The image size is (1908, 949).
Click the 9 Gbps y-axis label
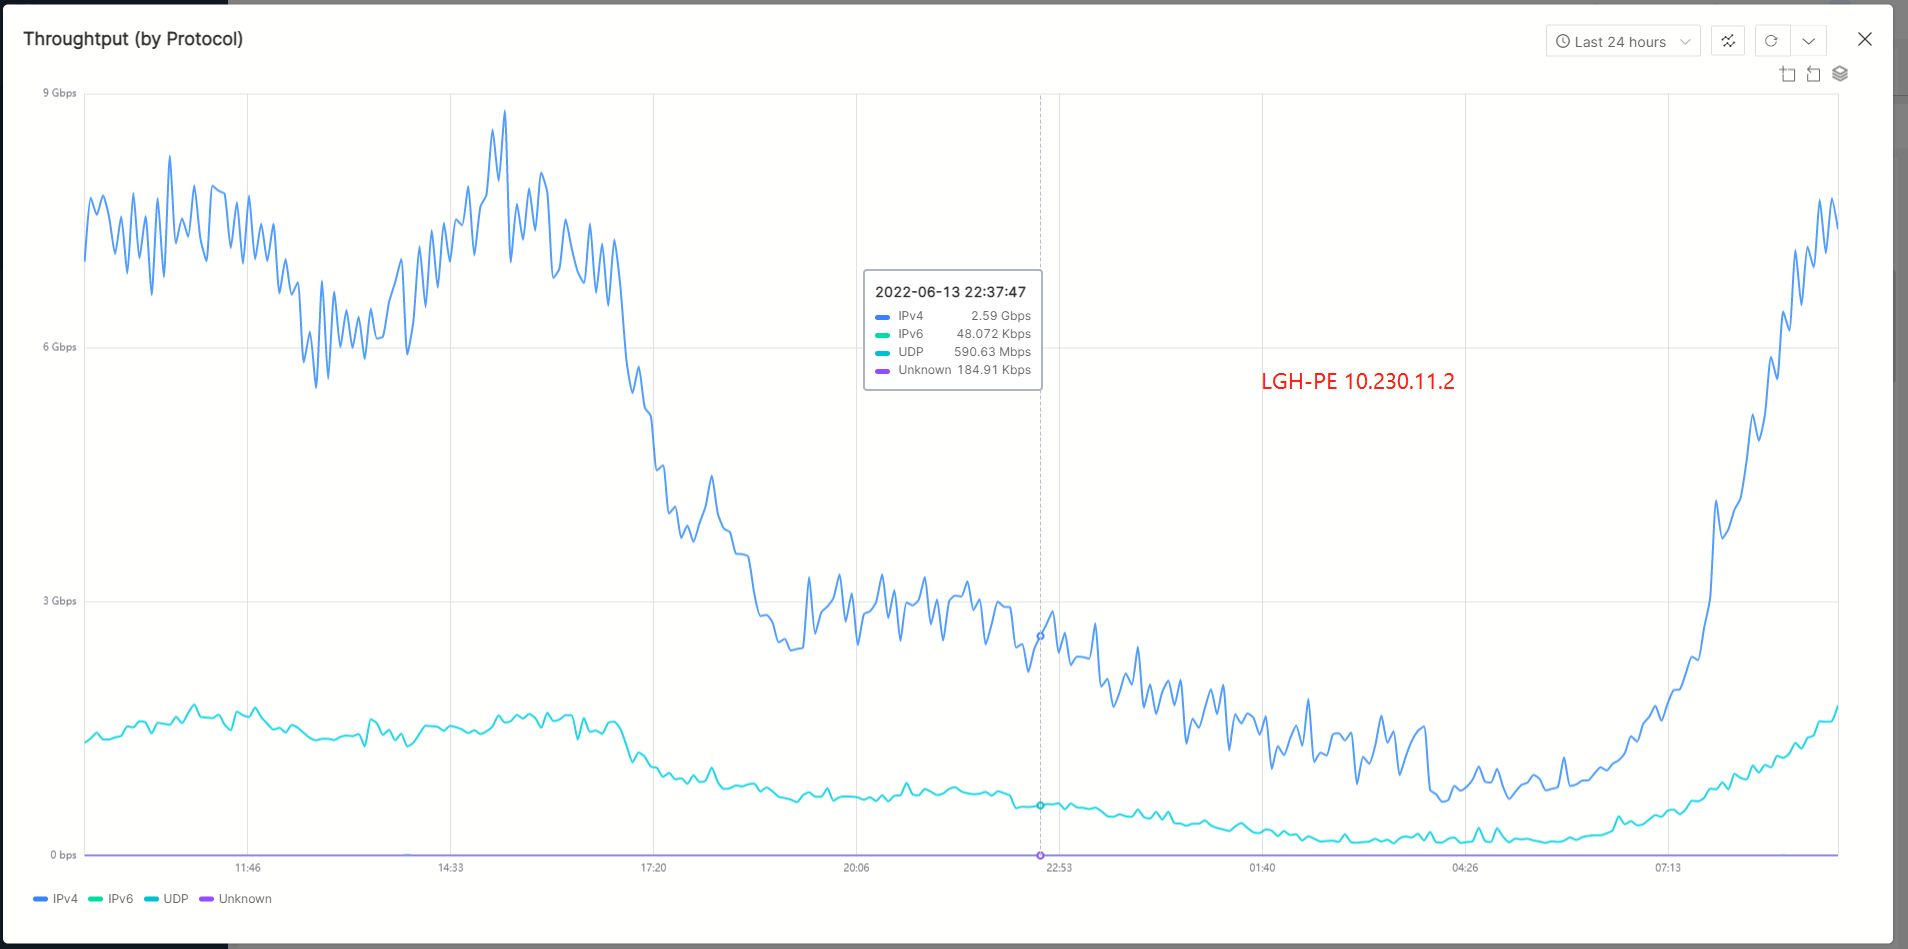click(60, 93)
